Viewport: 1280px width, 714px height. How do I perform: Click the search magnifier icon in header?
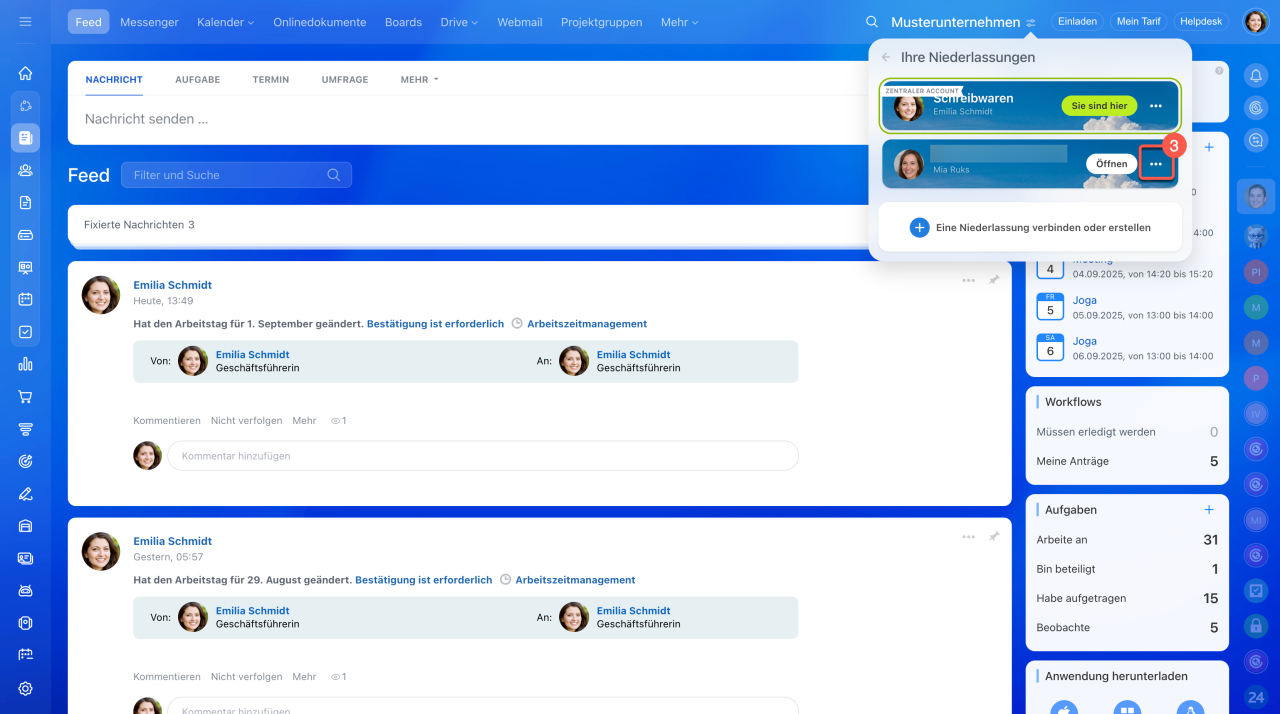pos(871,22)
